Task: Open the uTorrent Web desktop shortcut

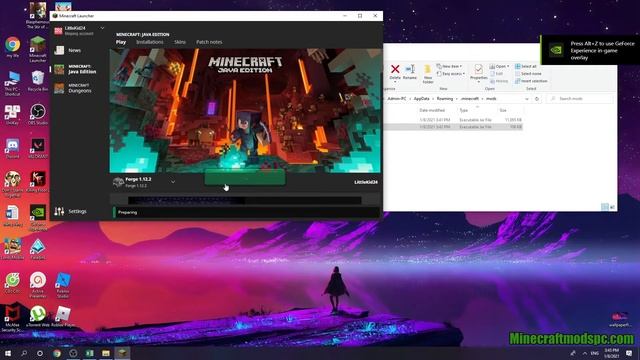Action: click(x=38, y=316)
